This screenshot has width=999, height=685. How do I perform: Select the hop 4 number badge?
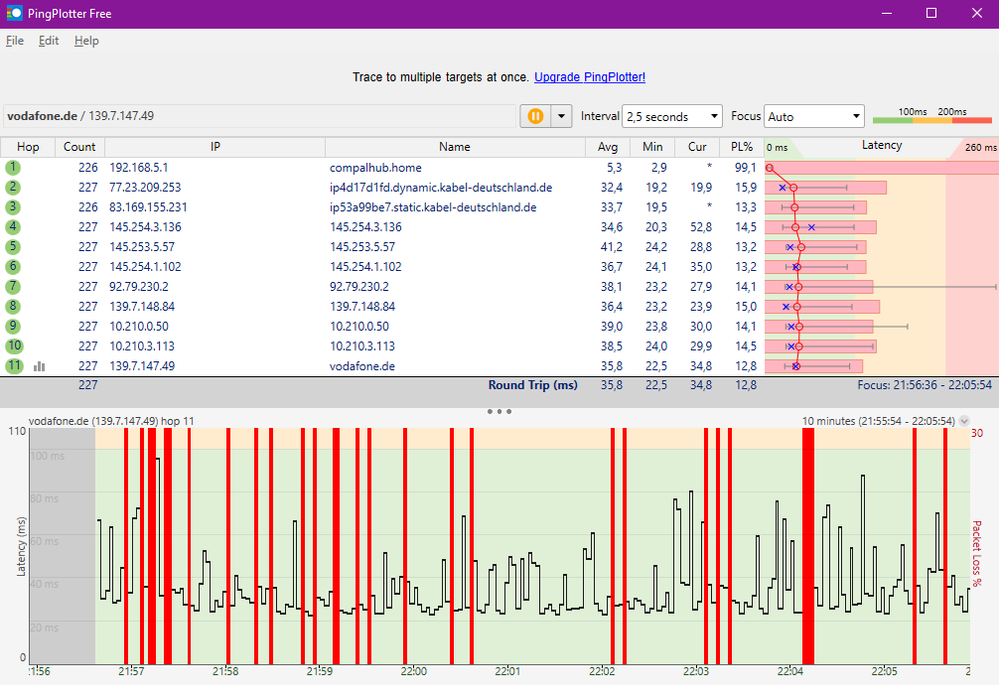13,227
